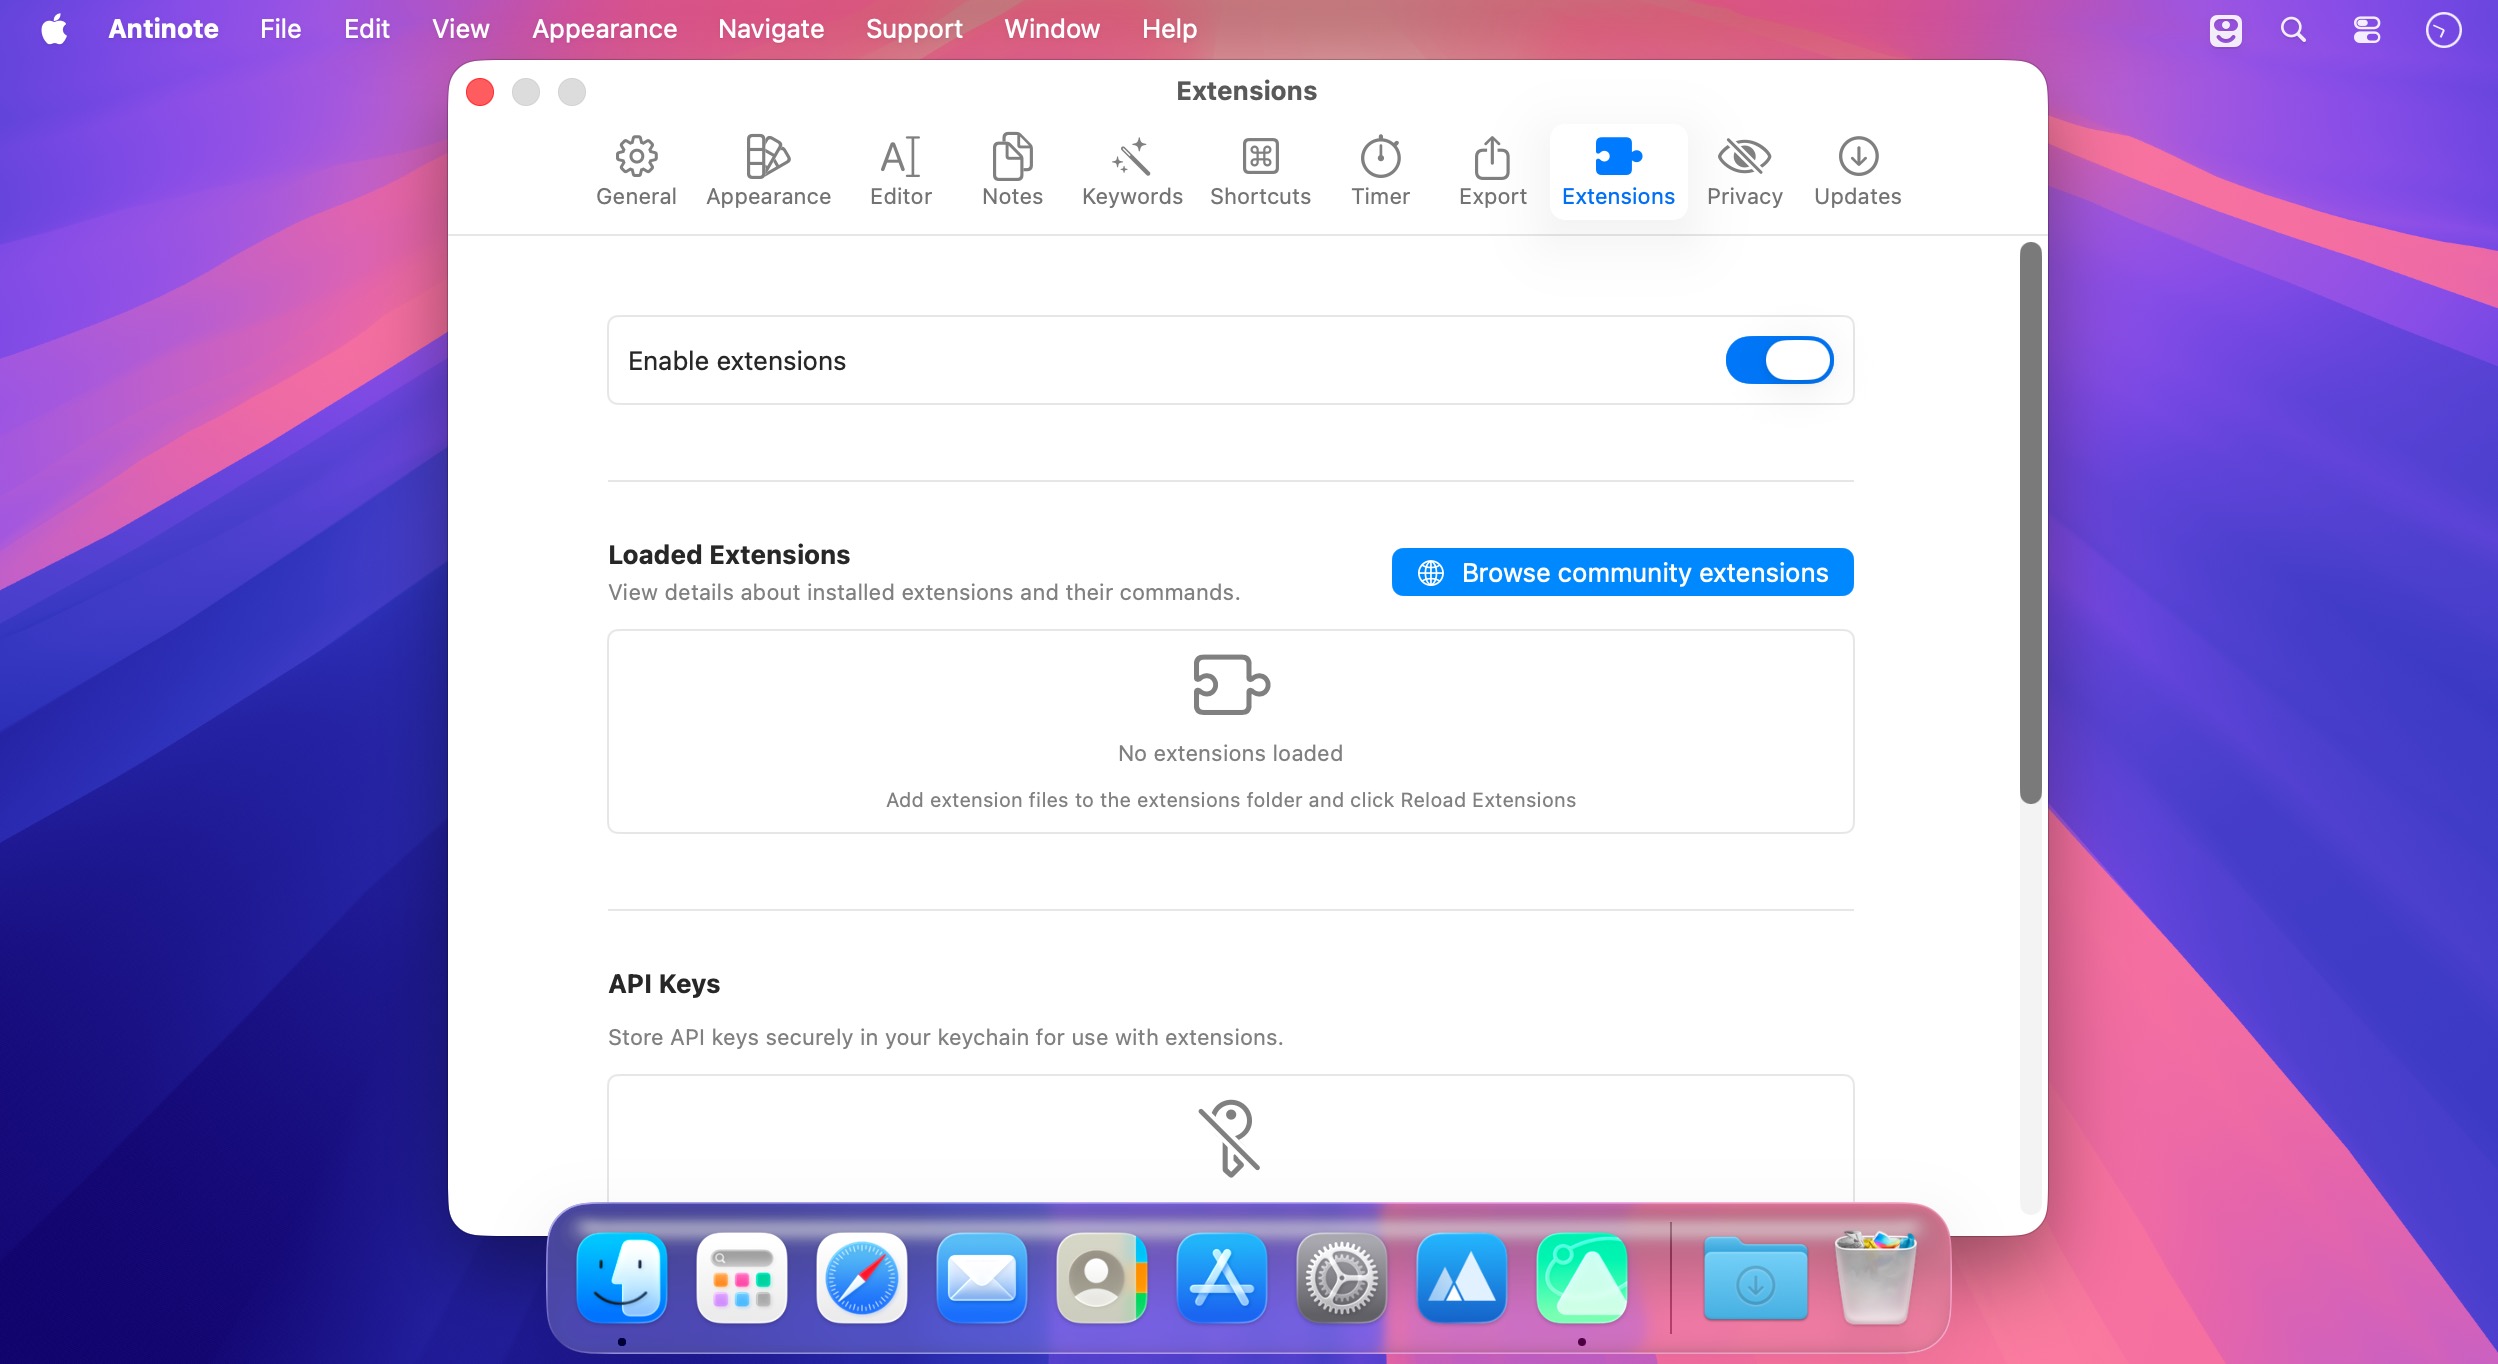Screen dimensions: 2498x1364
Task: Close the Extensions settings window
Action: [x=480, y=92]
